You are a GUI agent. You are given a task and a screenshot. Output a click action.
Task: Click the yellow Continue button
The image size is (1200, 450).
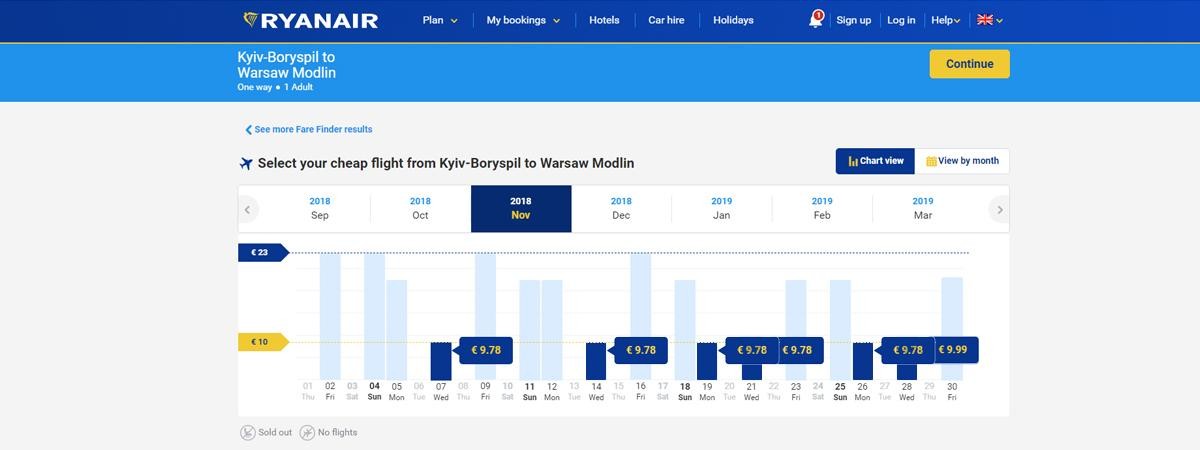(970, 64)
